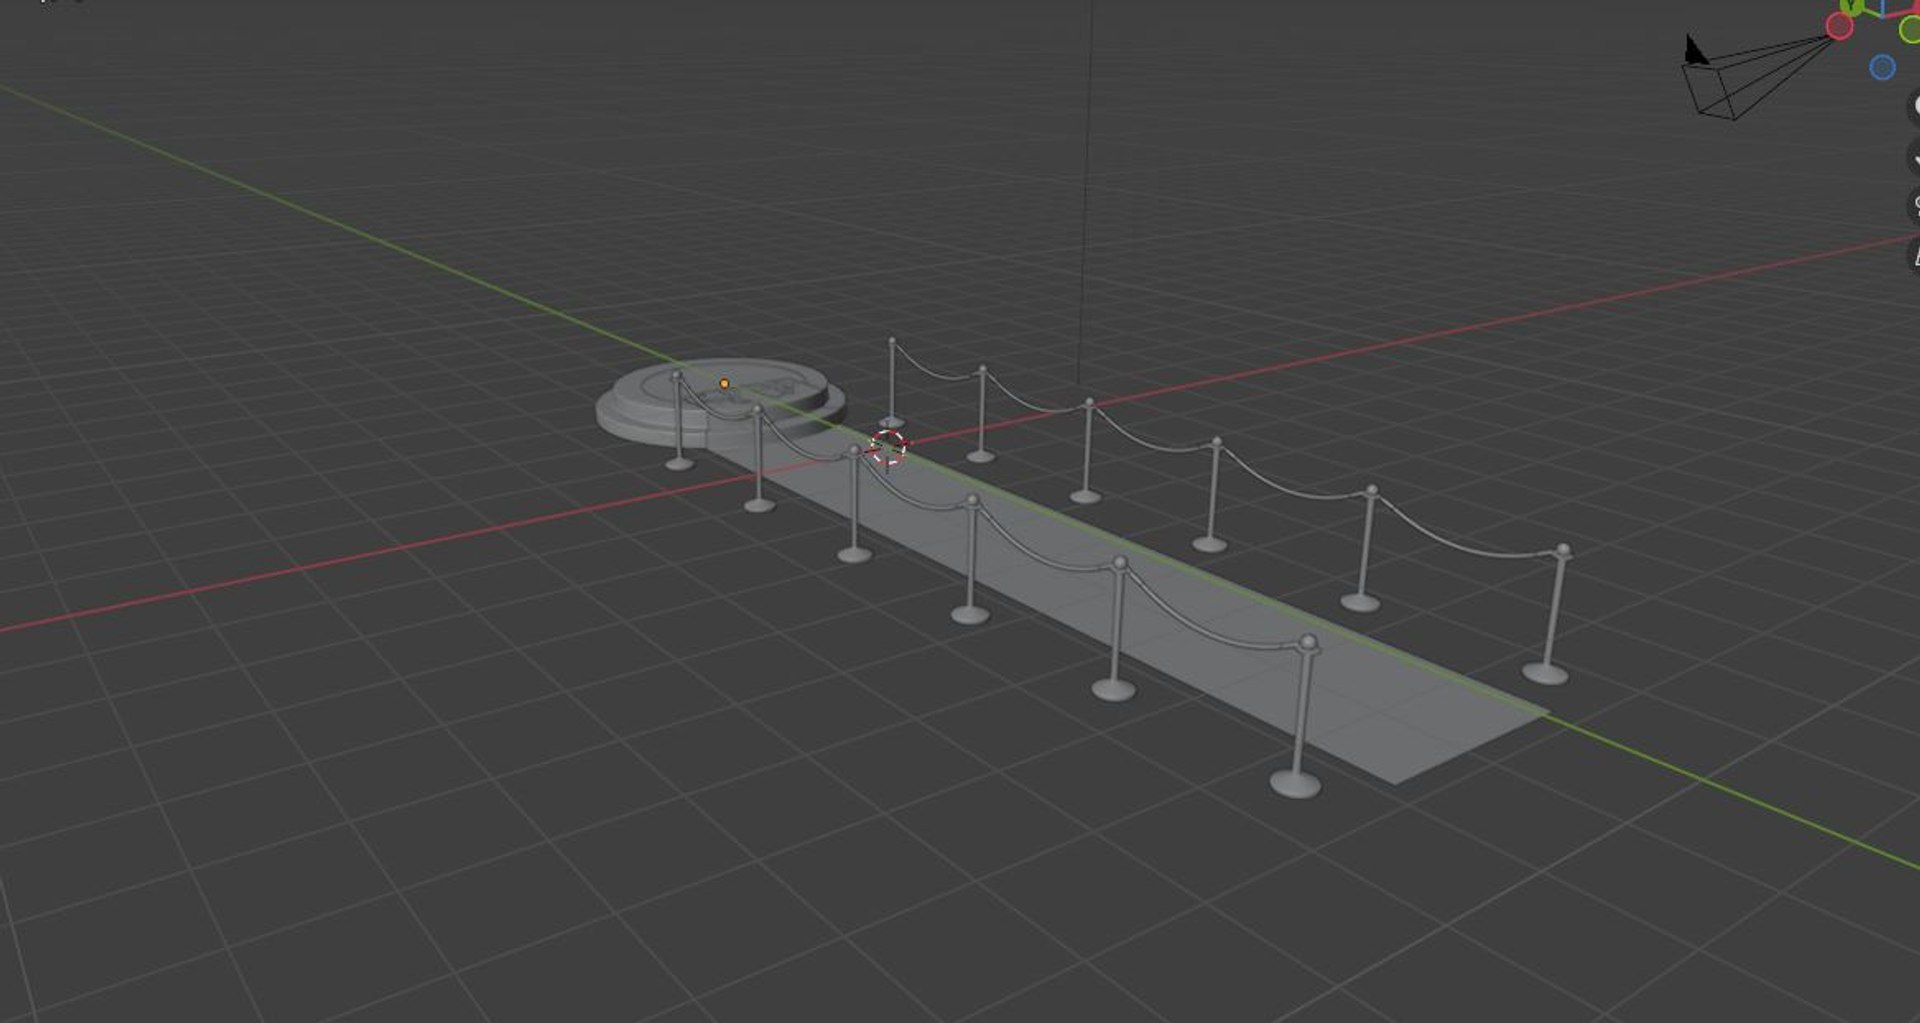Screen dimensions: 1920x1023
Task: Click the orange object origin dot on the pedestal
Action: coord(724,383)
